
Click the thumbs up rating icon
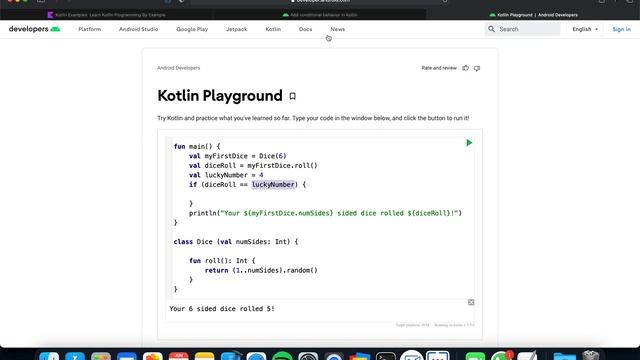coord(465,68)
